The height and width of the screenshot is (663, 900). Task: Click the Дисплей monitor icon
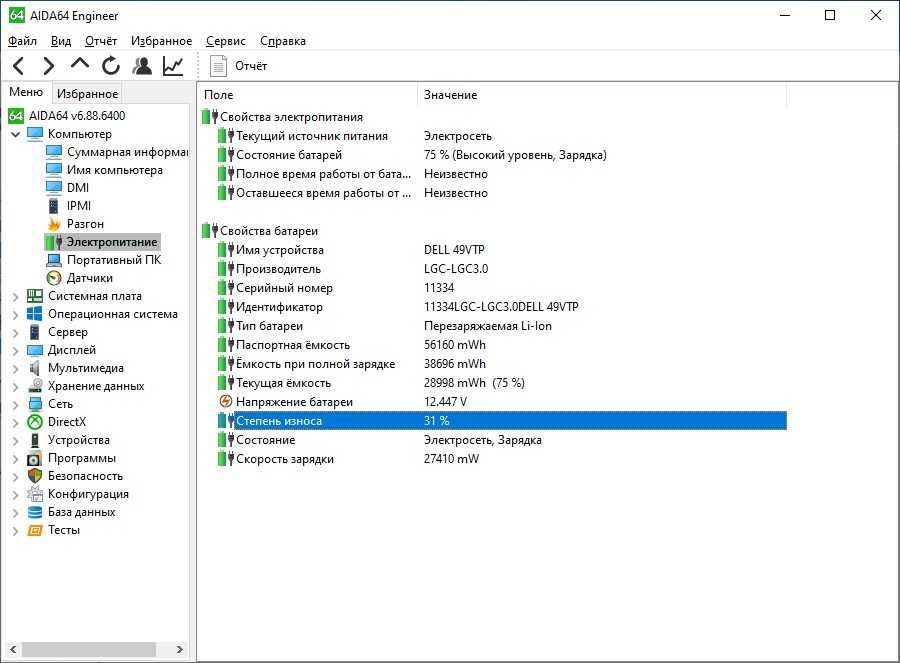click(x=35, y=350)
